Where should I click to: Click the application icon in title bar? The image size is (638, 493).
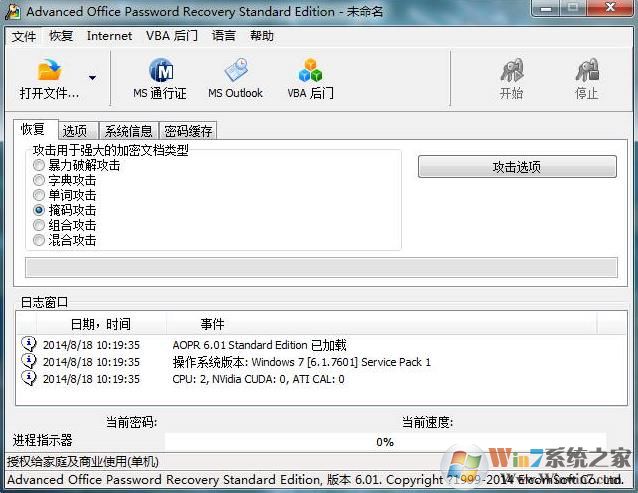click(x=13, y=11)
